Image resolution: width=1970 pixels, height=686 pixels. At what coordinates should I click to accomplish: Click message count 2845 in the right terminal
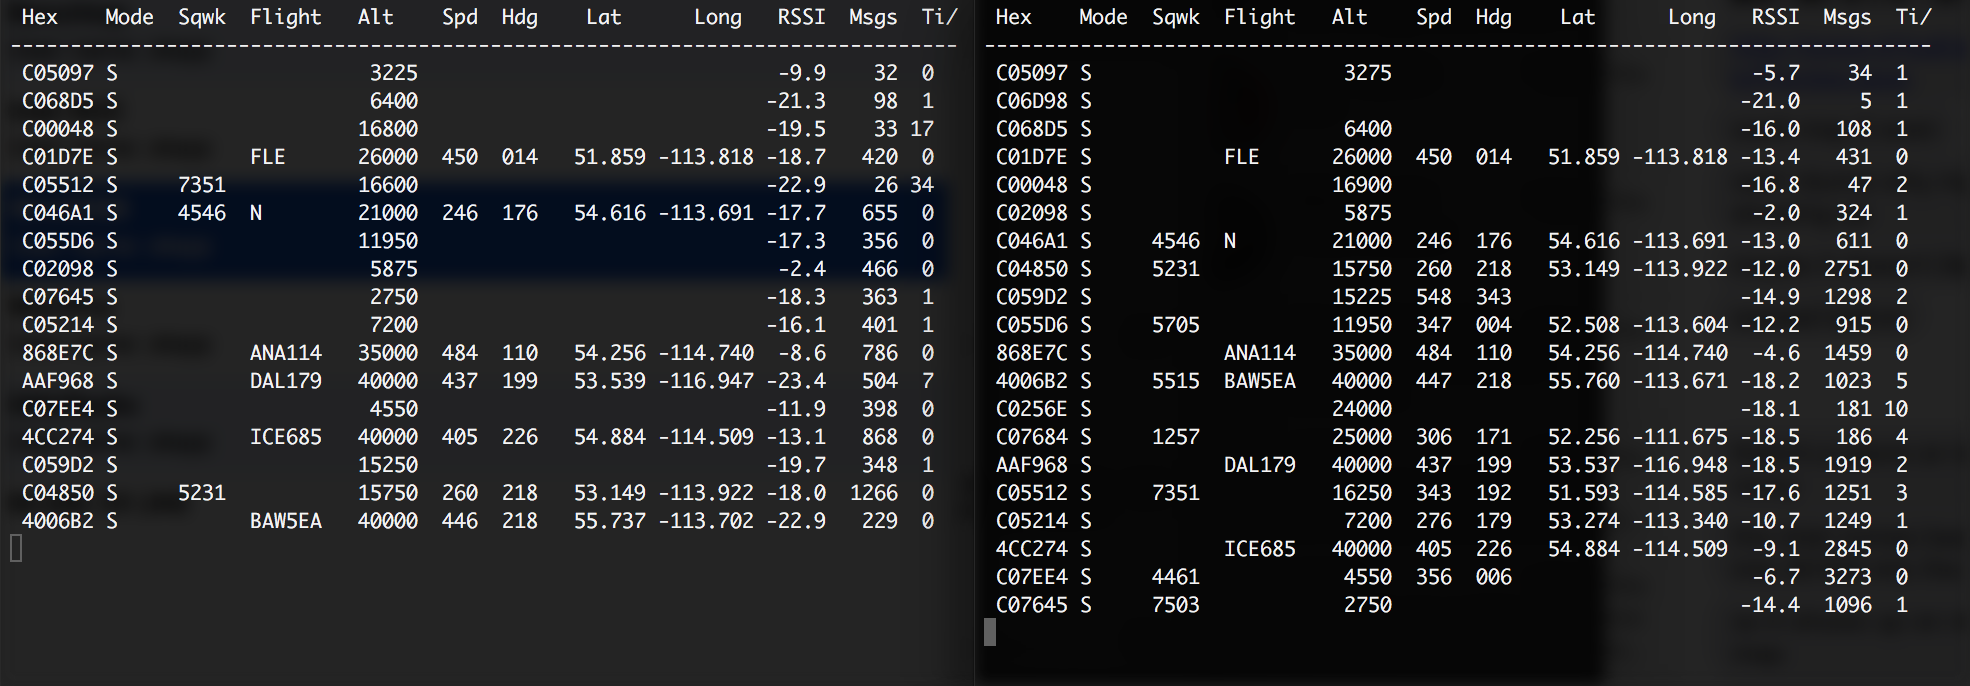(x=1848, y=549)
